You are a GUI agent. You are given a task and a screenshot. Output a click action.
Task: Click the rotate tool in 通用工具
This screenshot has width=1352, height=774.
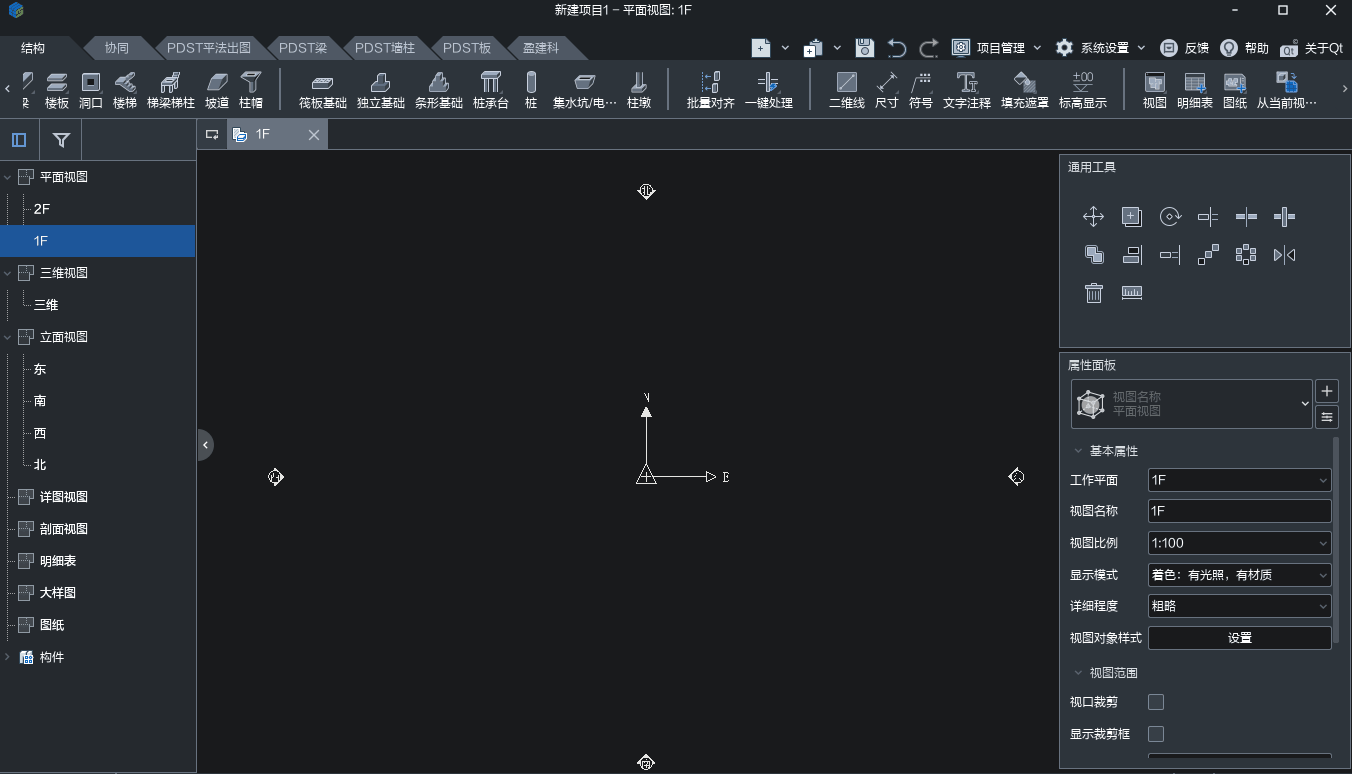(x=1170, y=216)
